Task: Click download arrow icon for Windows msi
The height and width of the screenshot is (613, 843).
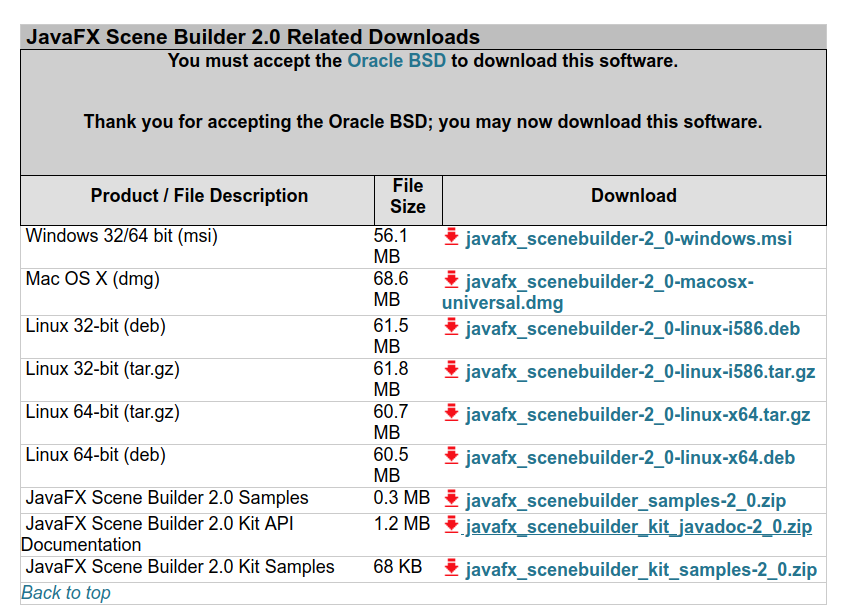Action: click(x=452, y=237)
